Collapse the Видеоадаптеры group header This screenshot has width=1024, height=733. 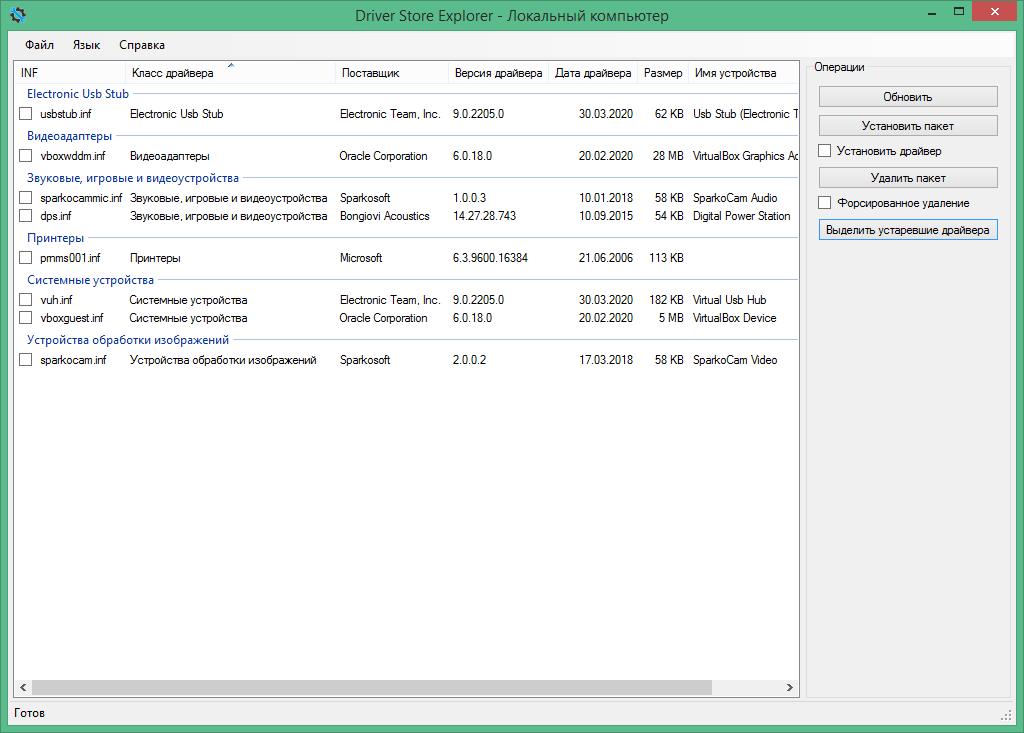pyautogui.click(x=69, y=136)
